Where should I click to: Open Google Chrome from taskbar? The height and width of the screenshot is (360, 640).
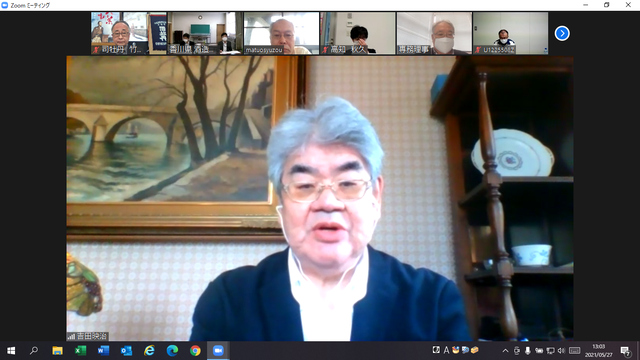(x=195, y=351)
